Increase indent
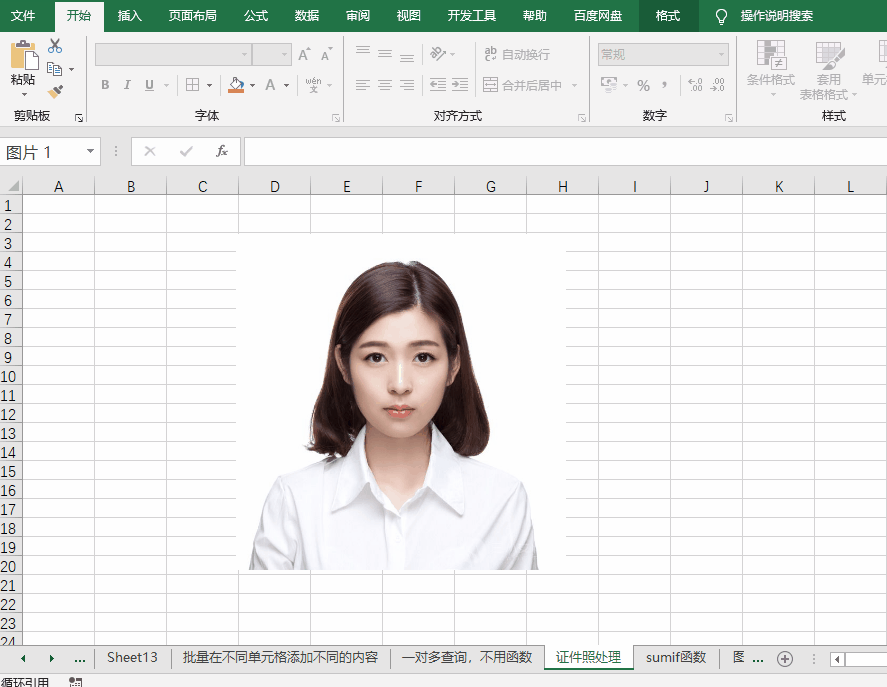The width and height of the screenshot is (887, 687). coord(460,85)
